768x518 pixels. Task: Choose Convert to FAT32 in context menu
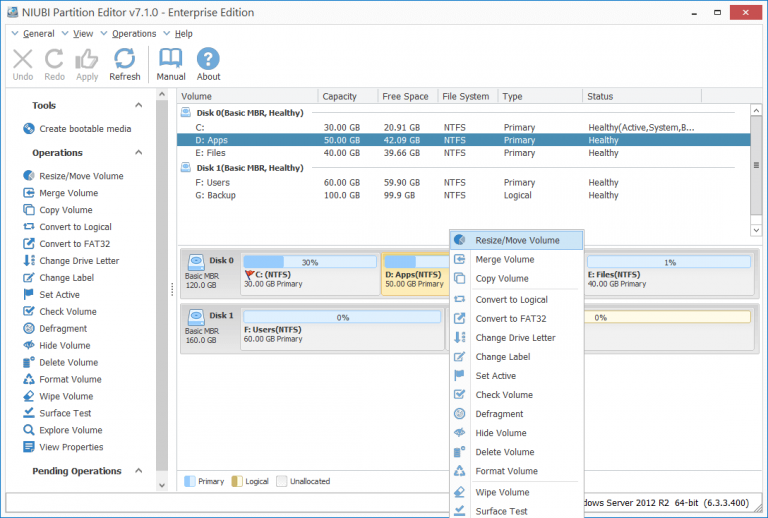pyautogui.click(x=516, y=319)
